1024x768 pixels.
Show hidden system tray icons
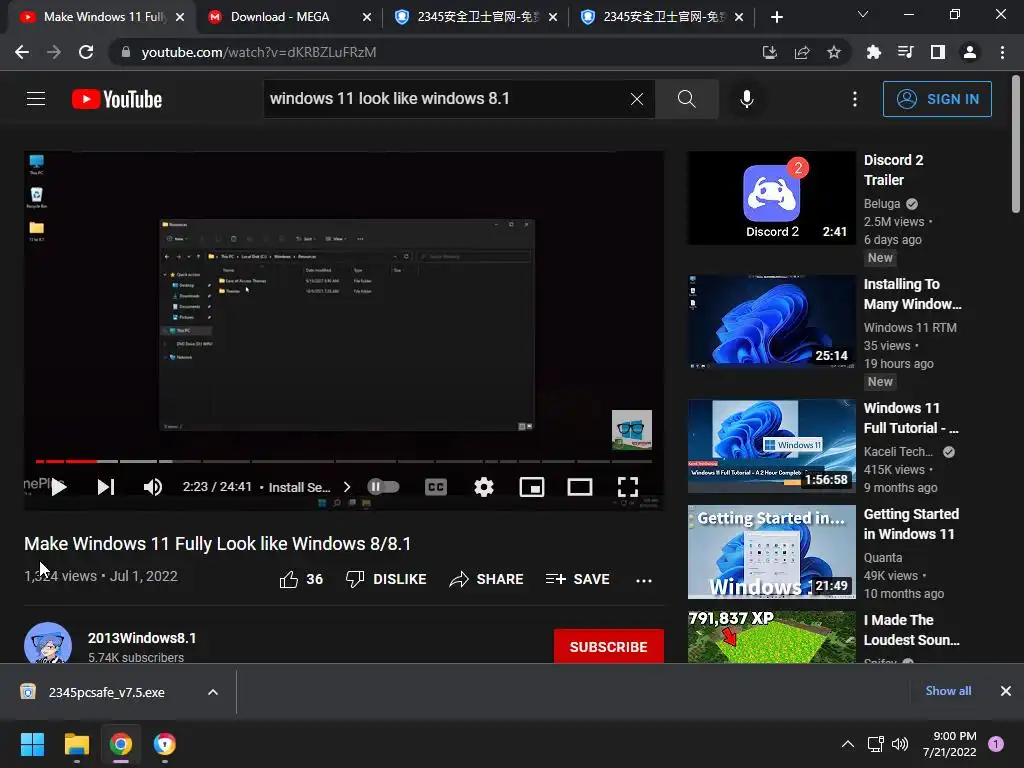[848, 744]
